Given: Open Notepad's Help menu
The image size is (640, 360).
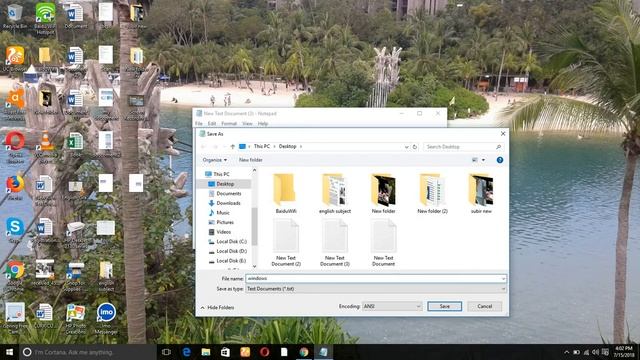Looking at the screenshot, I should tap(262, 124).
